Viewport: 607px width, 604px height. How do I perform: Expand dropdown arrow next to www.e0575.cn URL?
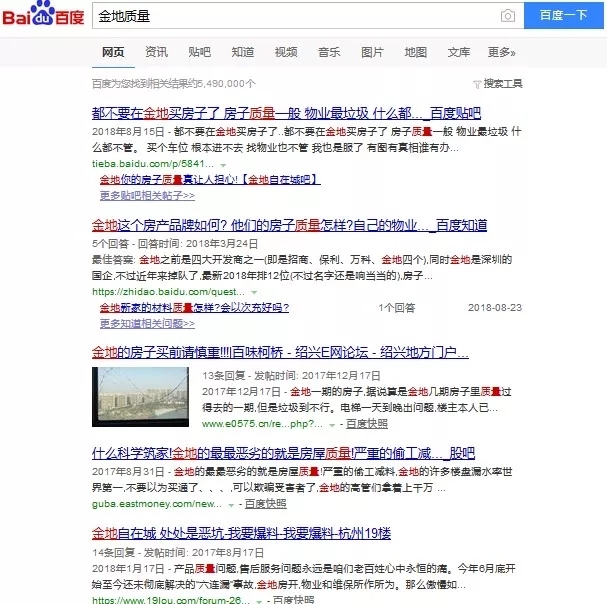coord(332,425)
